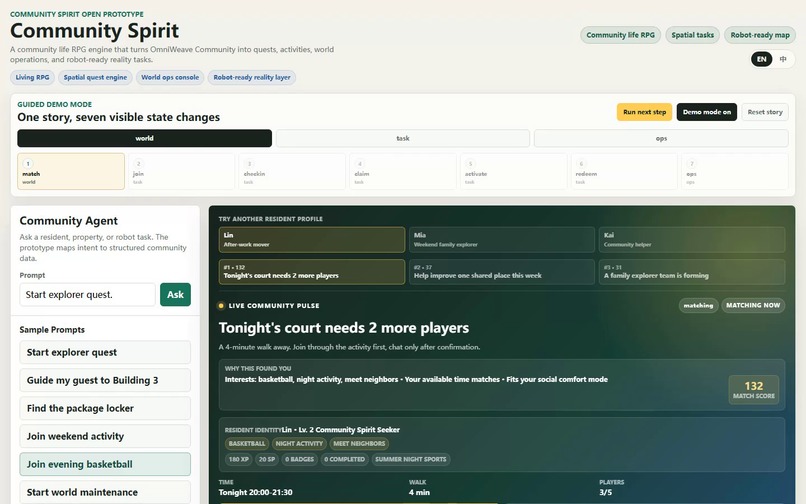Click the Community life RPG pill
This screenshot has height=504, width=806.
pos(620,35)
